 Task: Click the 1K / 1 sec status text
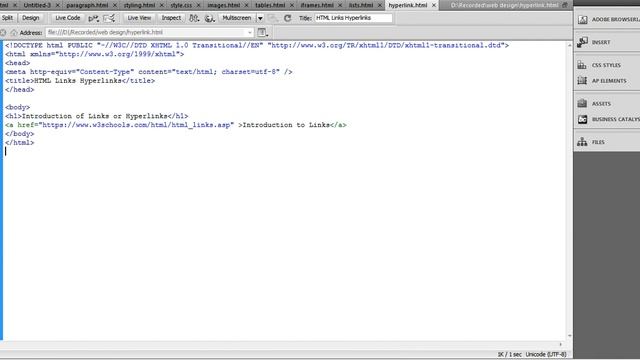[509, 354]
